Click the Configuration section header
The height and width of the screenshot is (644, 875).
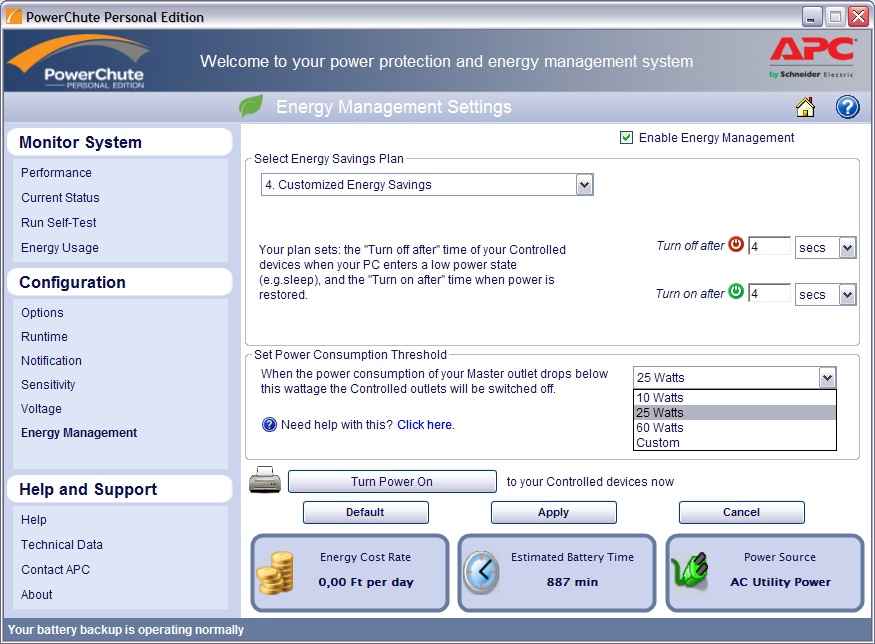(x=119, y=282)
